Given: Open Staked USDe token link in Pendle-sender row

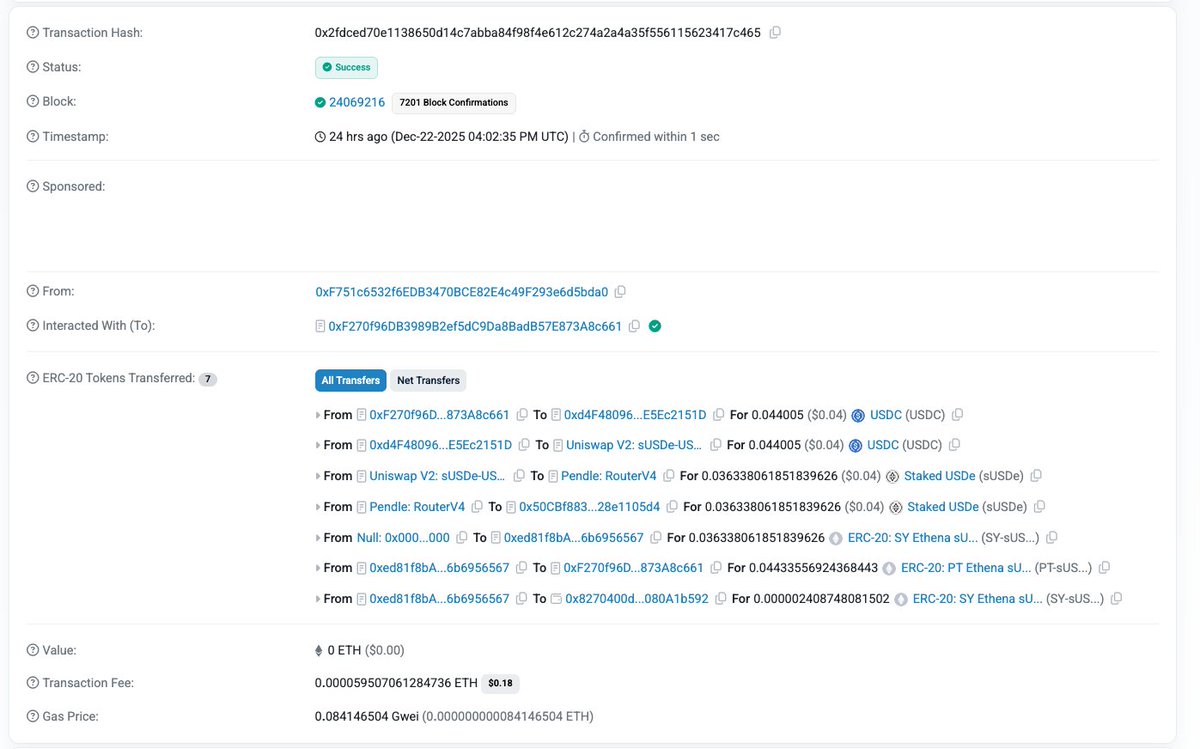Looking at the screenshot, I should click(941, 507).
